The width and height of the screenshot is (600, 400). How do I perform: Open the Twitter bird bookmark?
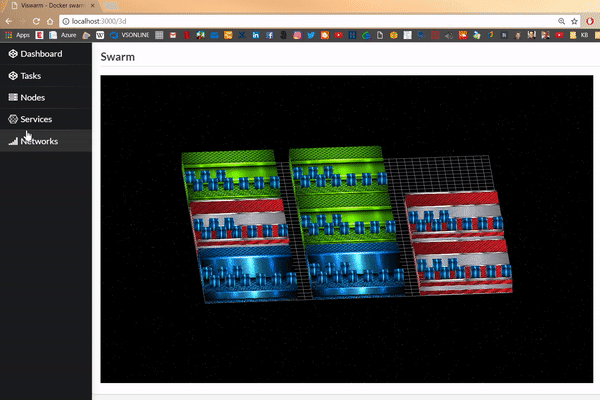[x=311, y=35]
